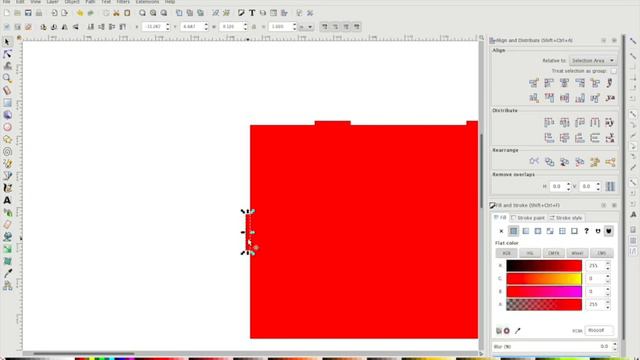Screen dimensions: 640x360
Task: Open the Extensions menu
Action: 147,2
